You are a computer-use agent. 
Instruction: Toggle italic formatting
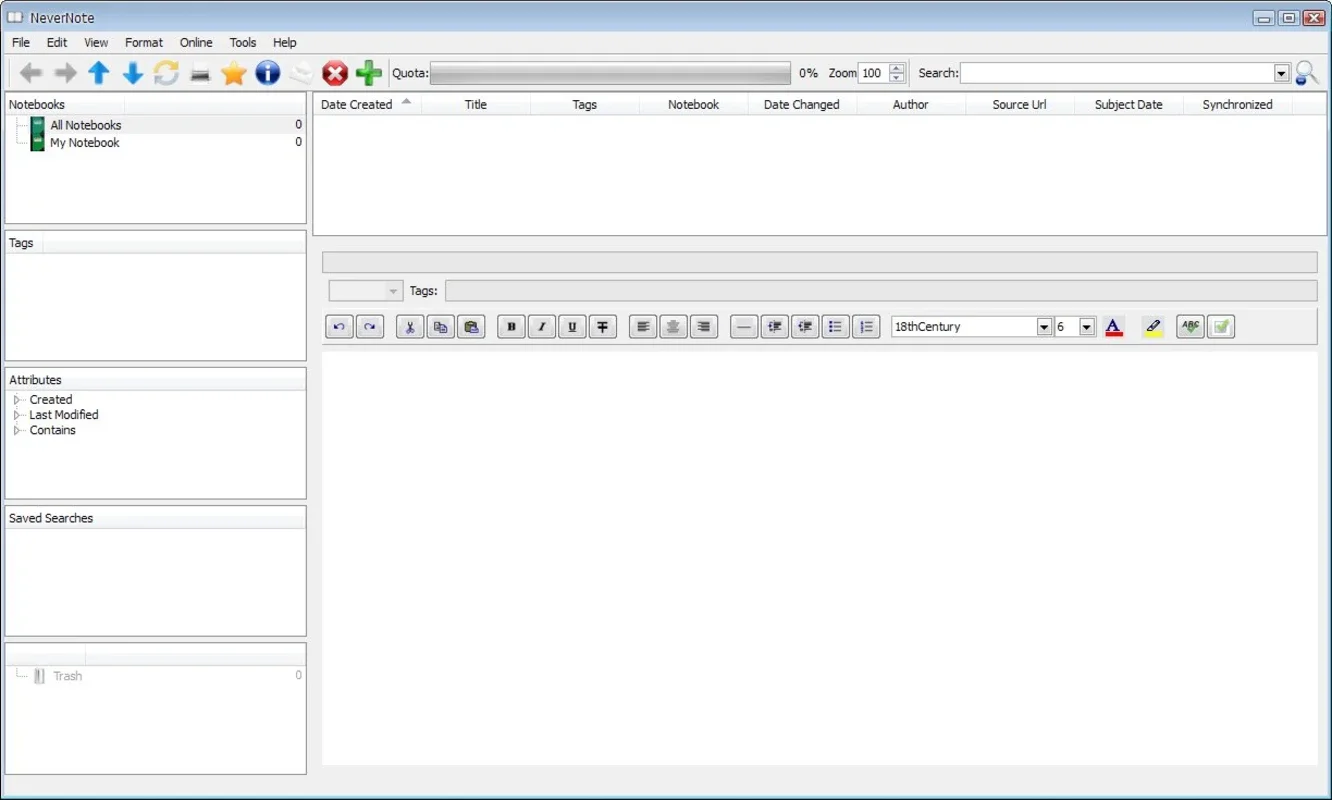(542, 327)
